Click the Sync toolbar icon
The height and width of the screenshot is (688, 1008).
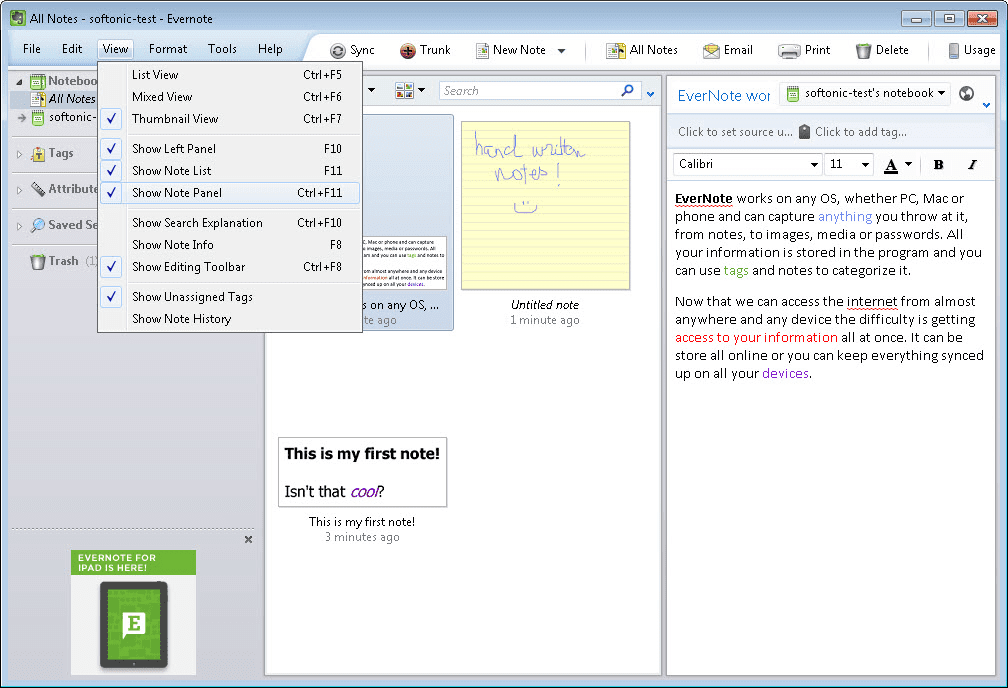point(338,51)
